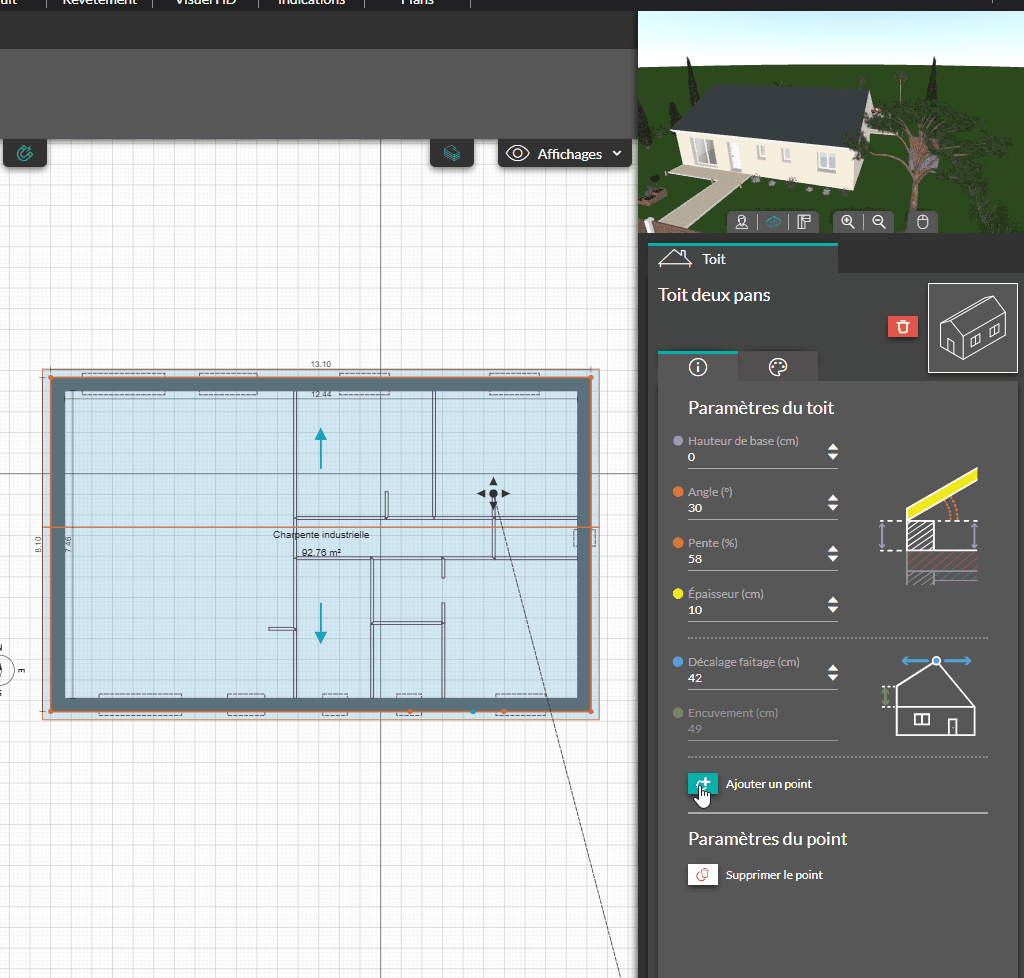Viewport: 1024px width, 978px height.
Task: Click the floor levels stack icon
Action: click(x=451, y=154)
